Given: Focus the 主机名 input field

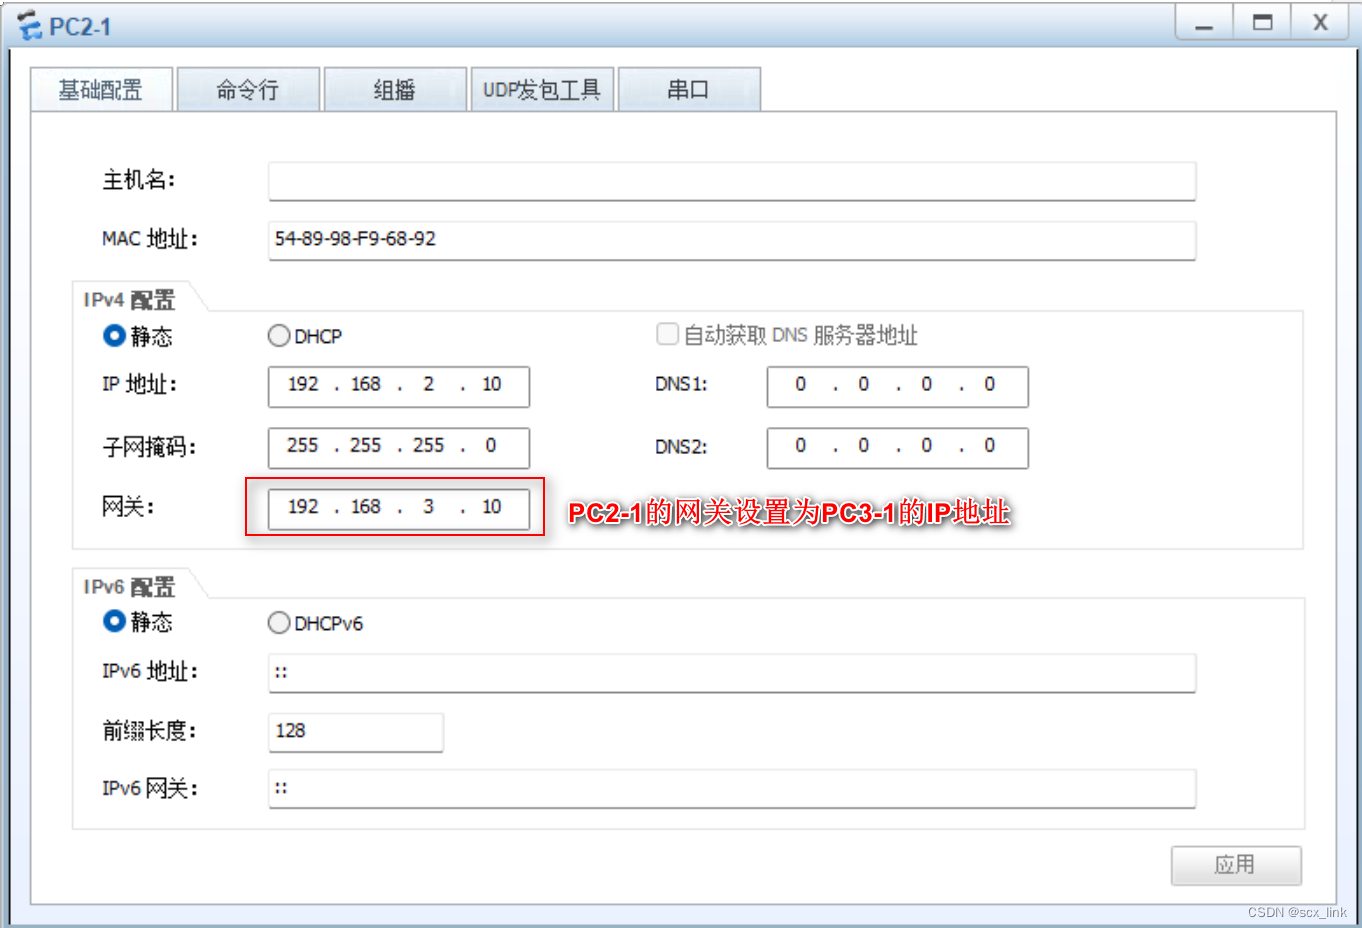Looking at the screenshot, I should pyautogui.click(x=732, y=181).
